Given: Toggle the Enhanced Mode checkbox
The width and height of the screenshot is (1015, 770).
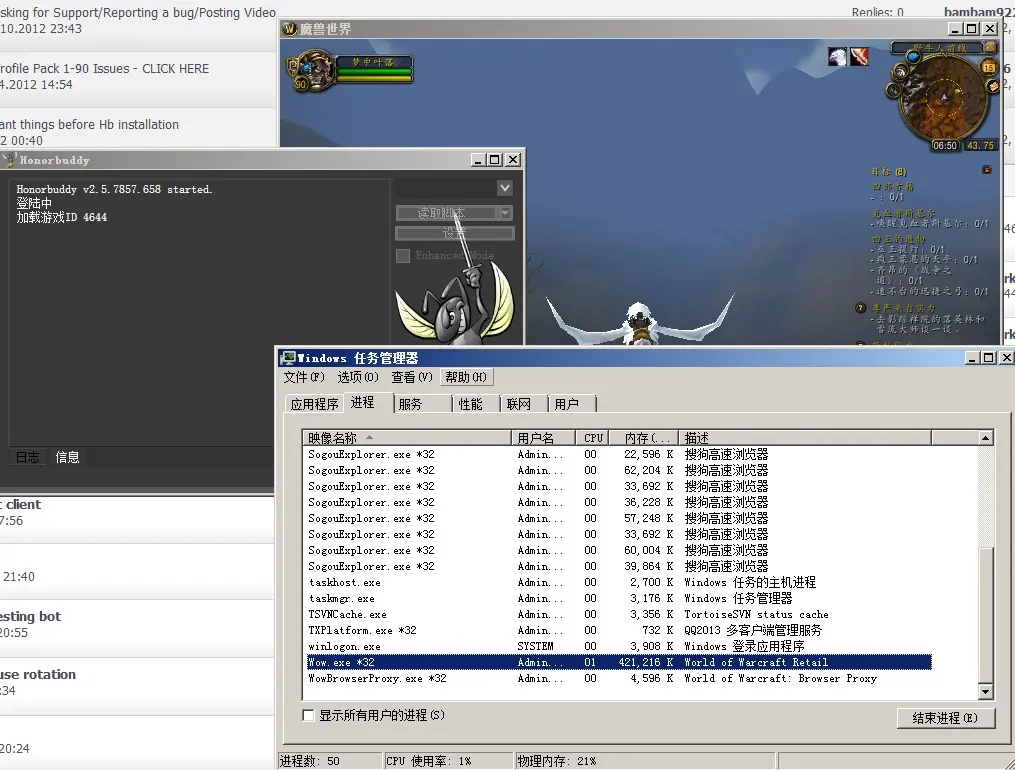Looking at the screenshot, I should 403,256.
